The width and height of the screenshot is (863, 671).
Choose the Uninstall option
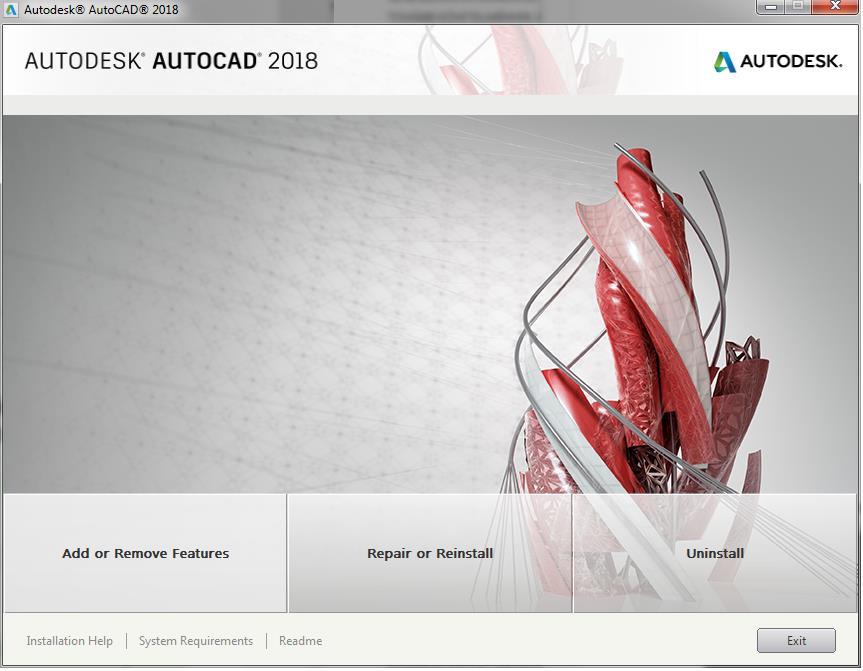tap(715, 553)
